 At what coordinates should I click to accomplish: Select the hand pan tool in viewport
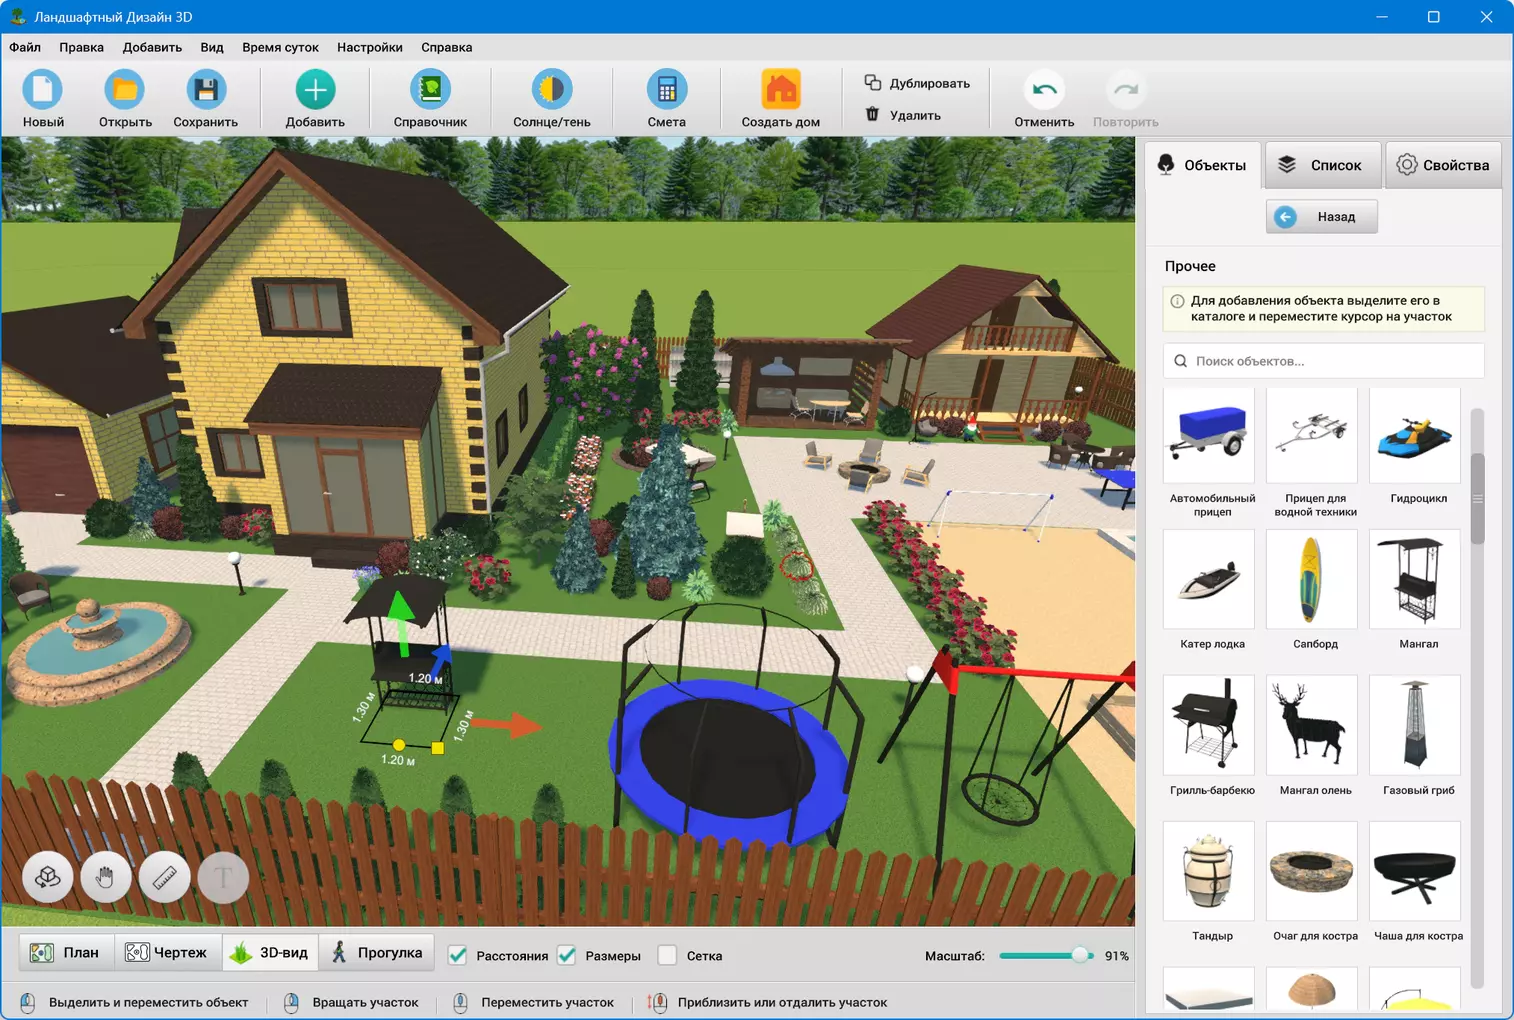106,877
